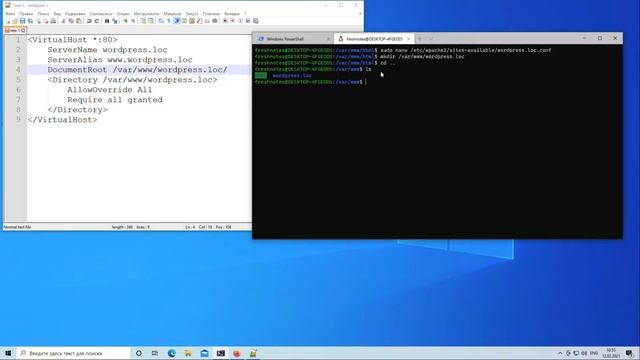Open the Синтаксисы menu in Notepad++
The width and height of the screenshot is (640, 360).
pos(101,14)
